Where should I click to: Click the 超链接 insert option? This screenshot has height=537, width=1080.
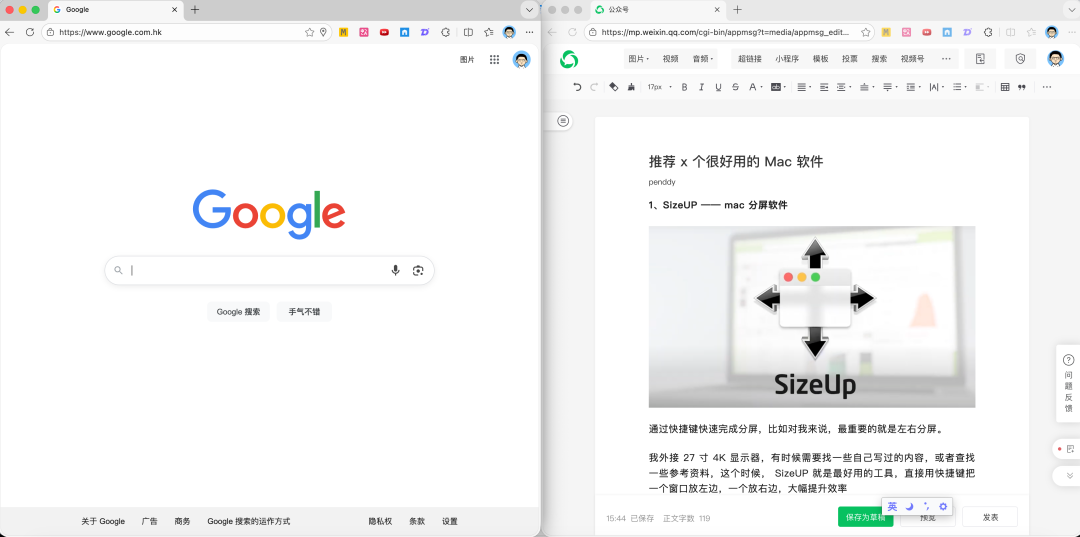pyautogui.click(x=749, y=59)
